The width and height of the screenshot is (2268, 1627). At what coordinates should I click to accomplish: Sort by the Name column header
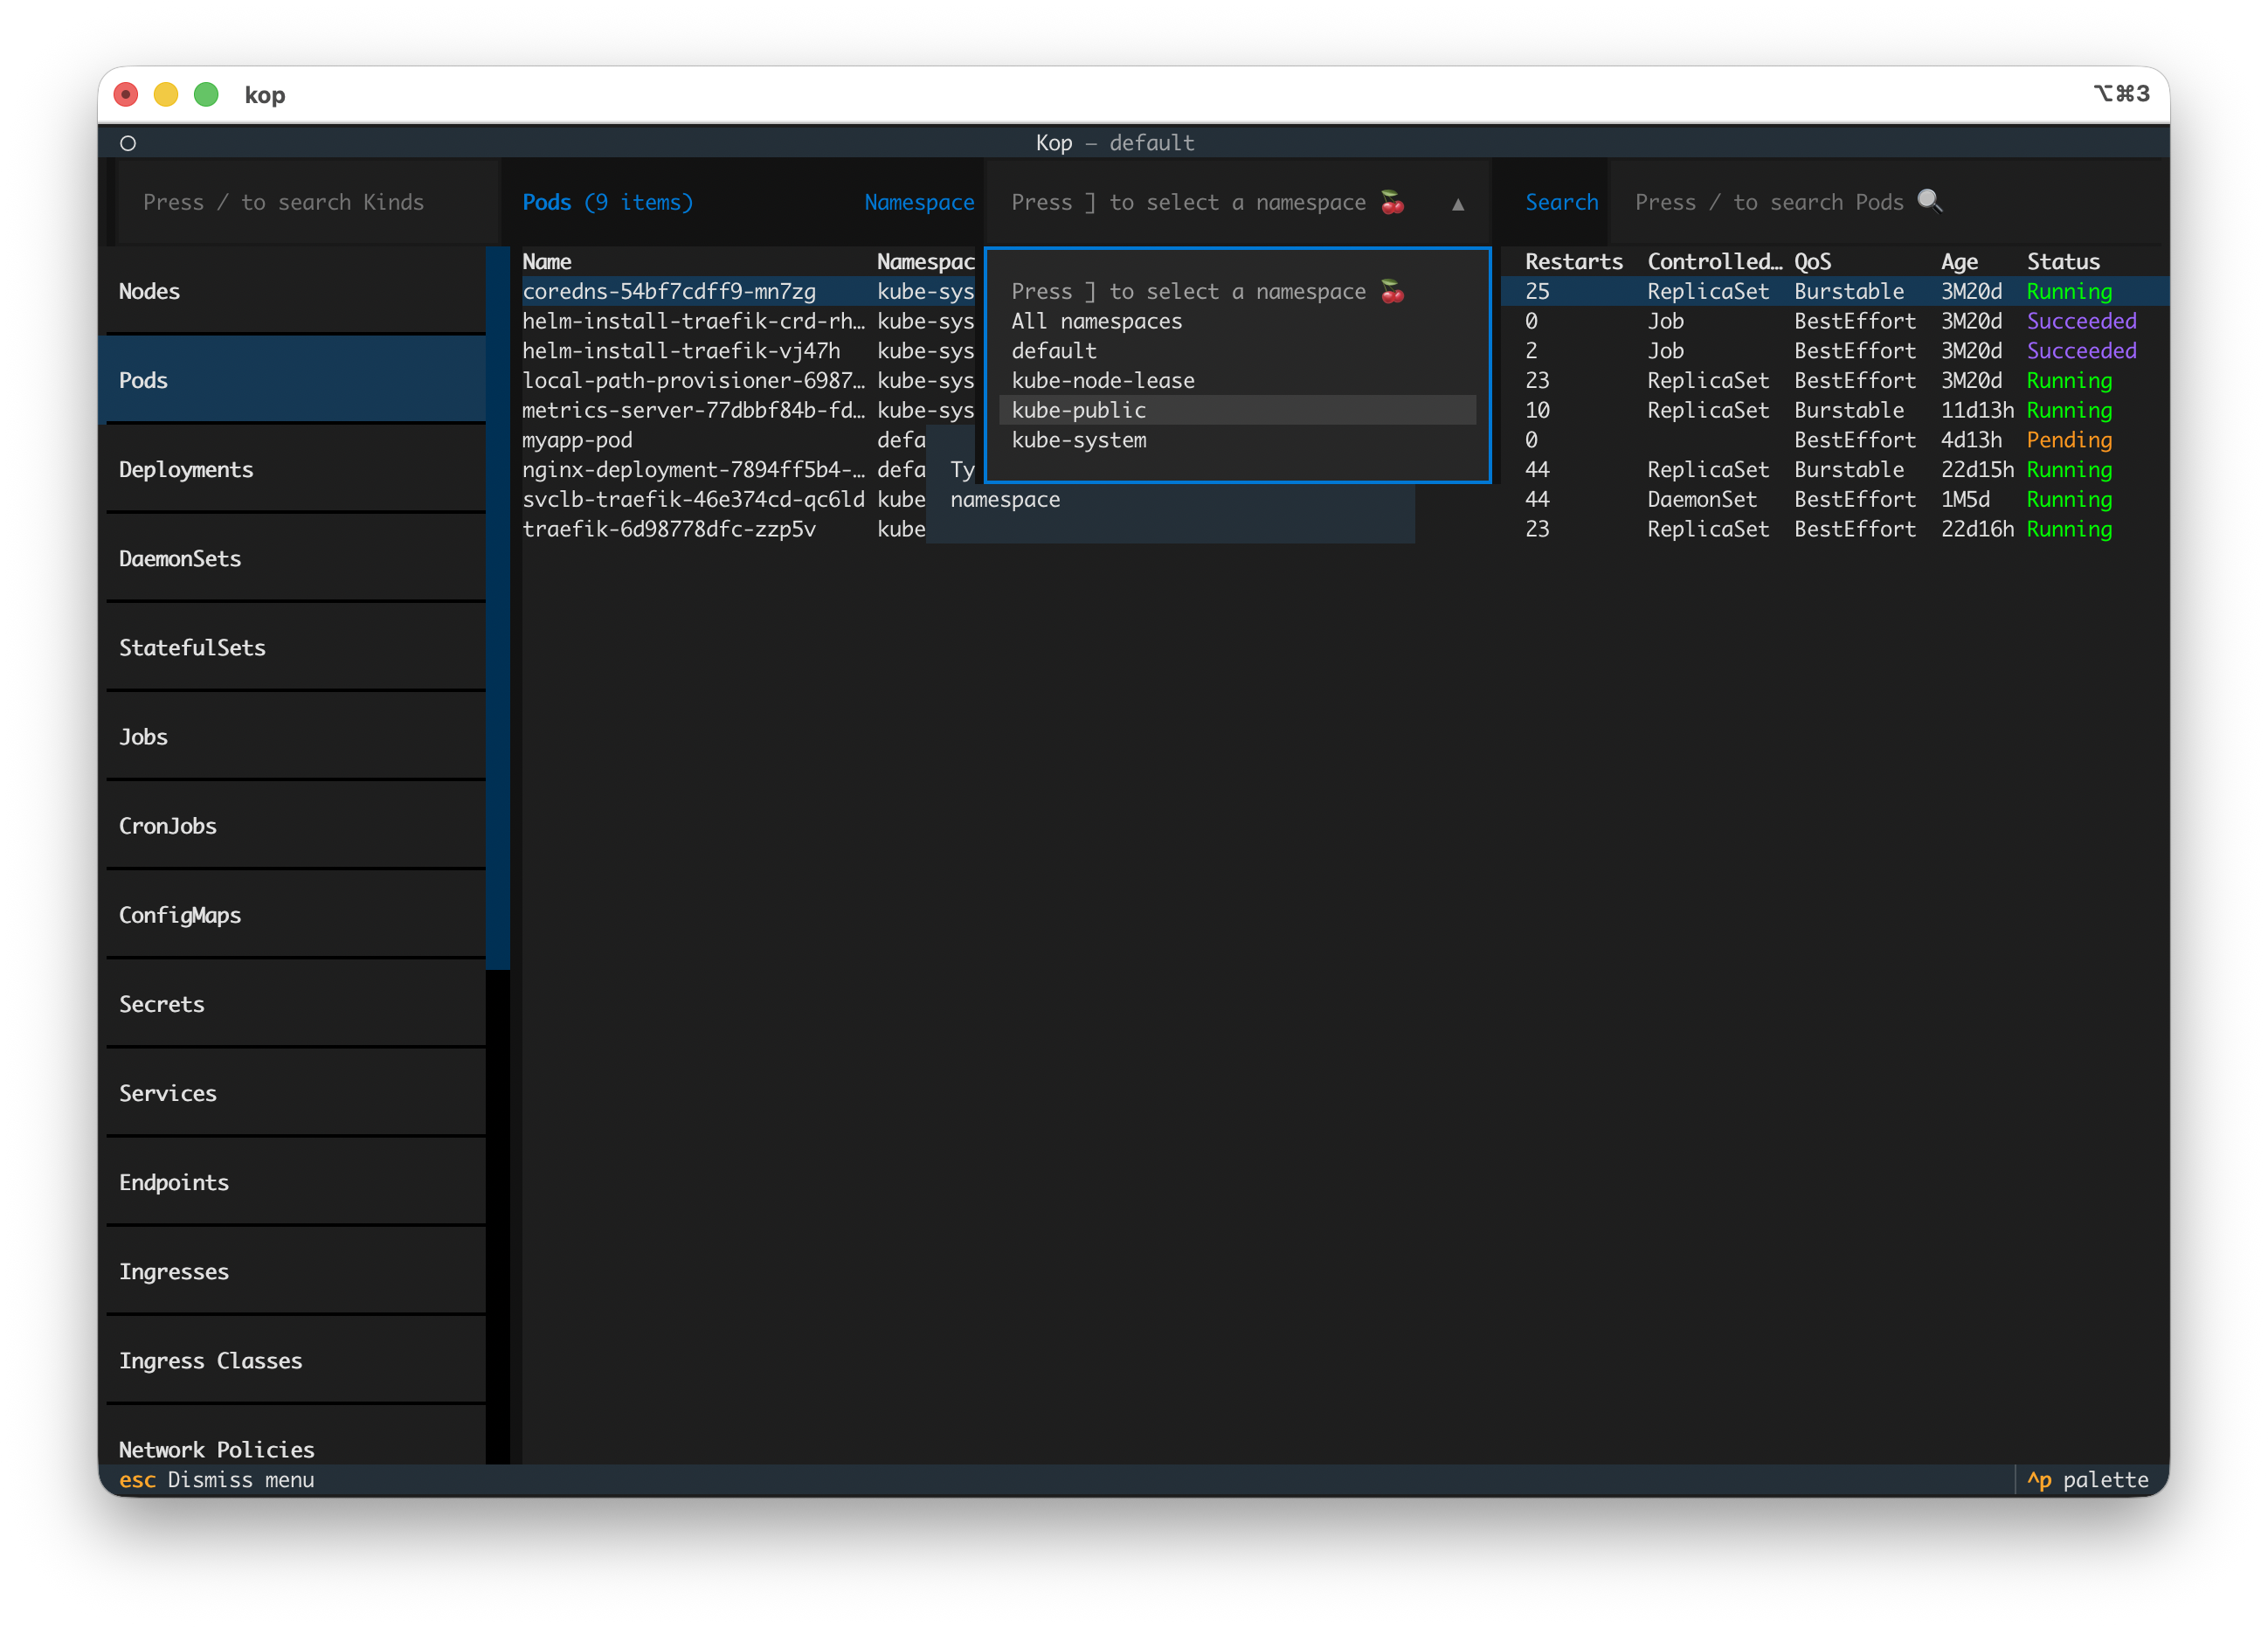coord(547,261)
